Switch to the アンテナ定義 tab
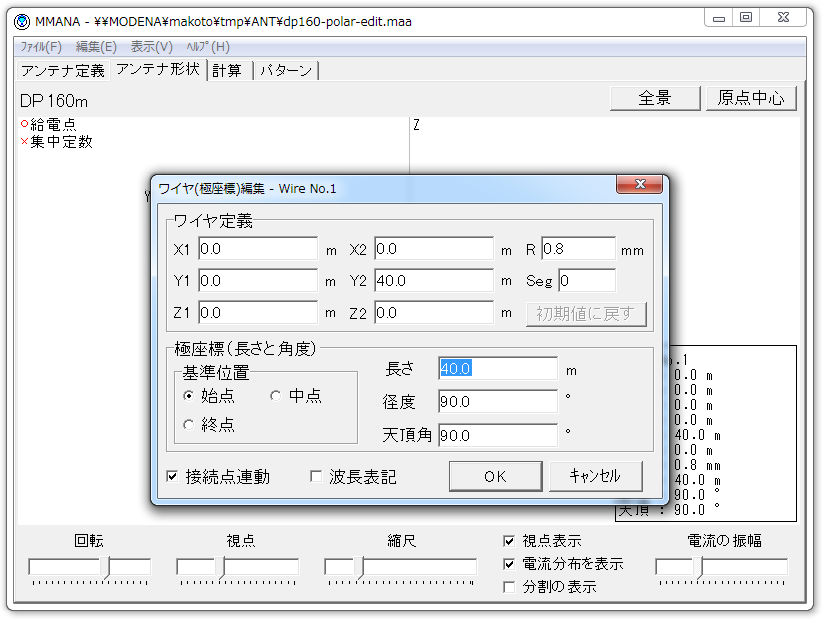The width and height of the screenshot is (824, 622). (x=62, y=71)
